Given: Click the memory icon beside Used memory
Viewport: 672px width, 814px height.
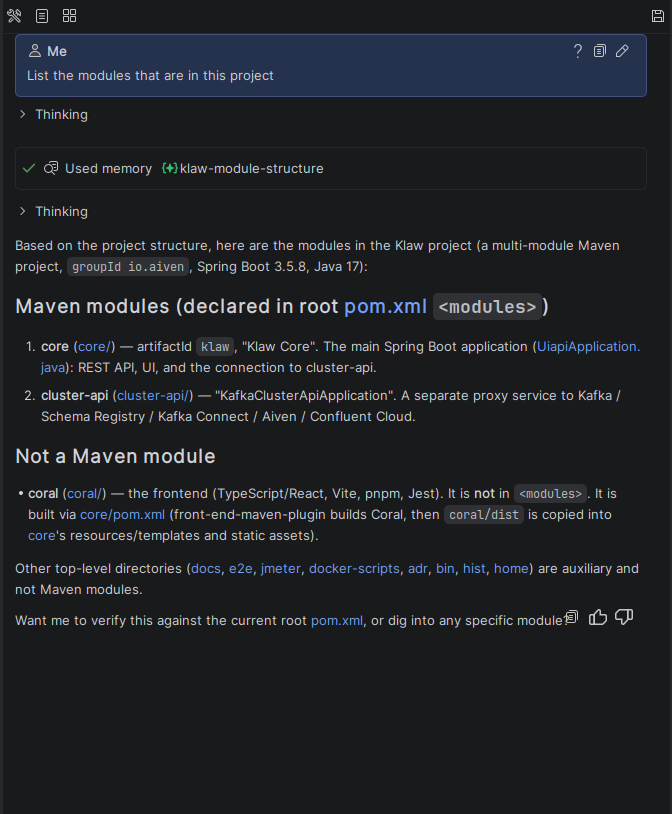Looking at the screenshot, I should (51, 168).
